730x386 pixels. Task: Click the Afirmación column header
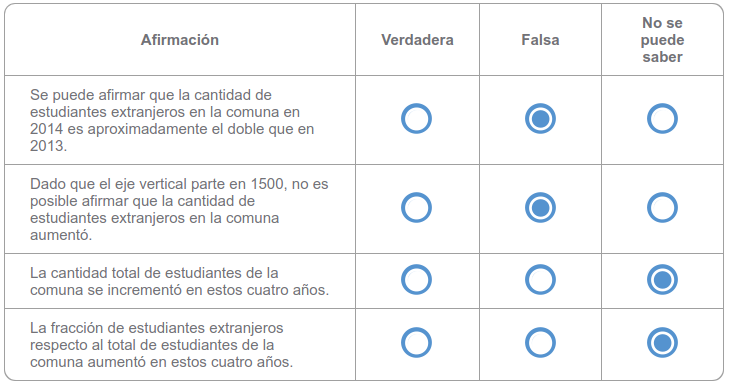180,40
